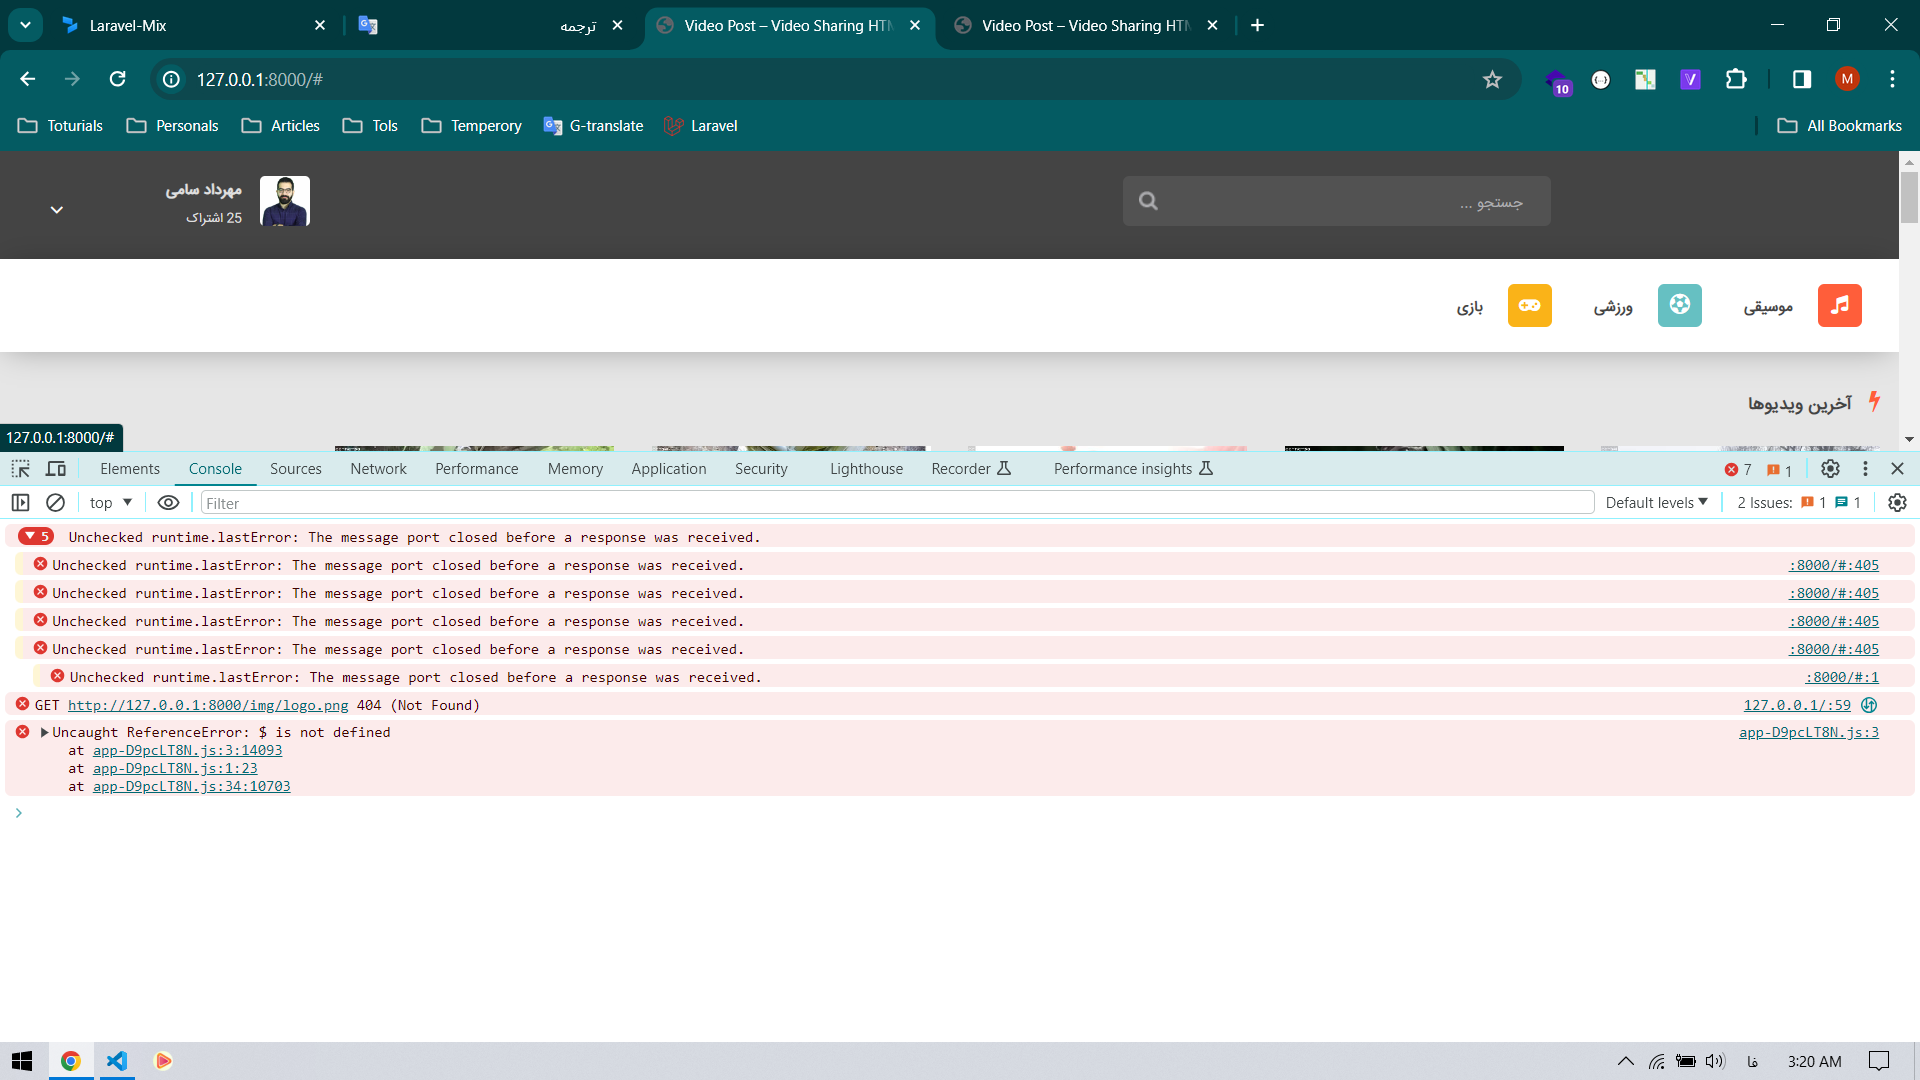Switch to the Sources tab
The height and width of the screenshot is (1080, 1920).
[x=296, y=469]
